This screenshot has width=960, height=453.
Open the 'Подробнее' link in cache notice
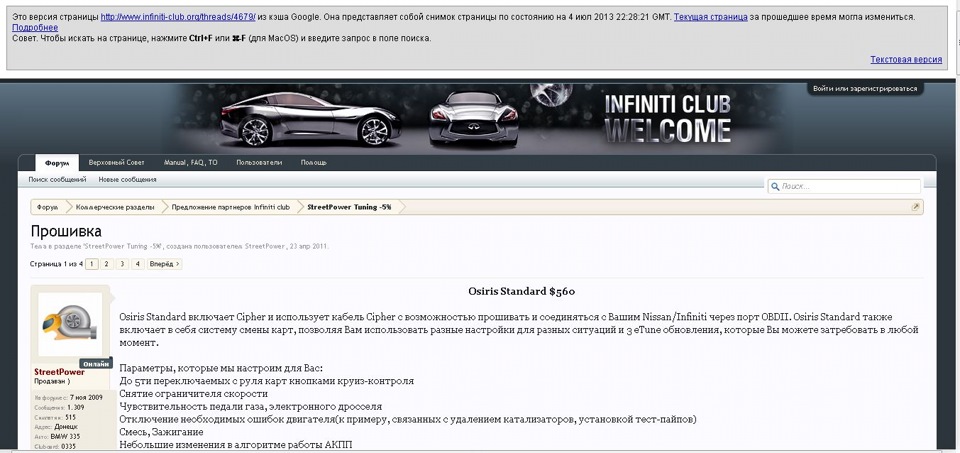(35, 28)
